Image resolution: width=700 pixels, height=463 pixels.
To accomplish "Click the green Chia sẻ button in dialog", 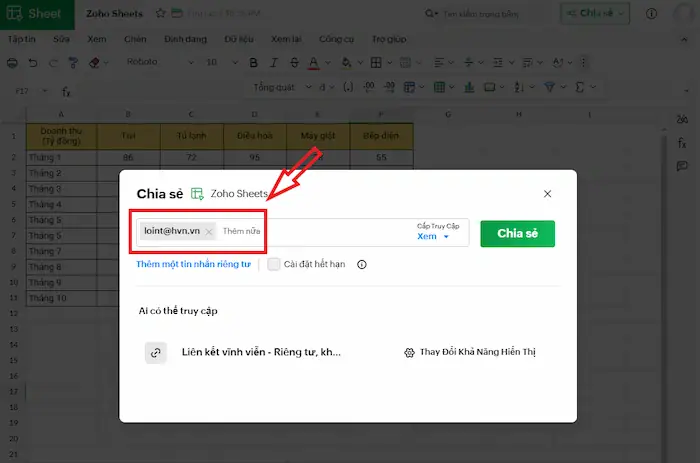I will (517, 234).
